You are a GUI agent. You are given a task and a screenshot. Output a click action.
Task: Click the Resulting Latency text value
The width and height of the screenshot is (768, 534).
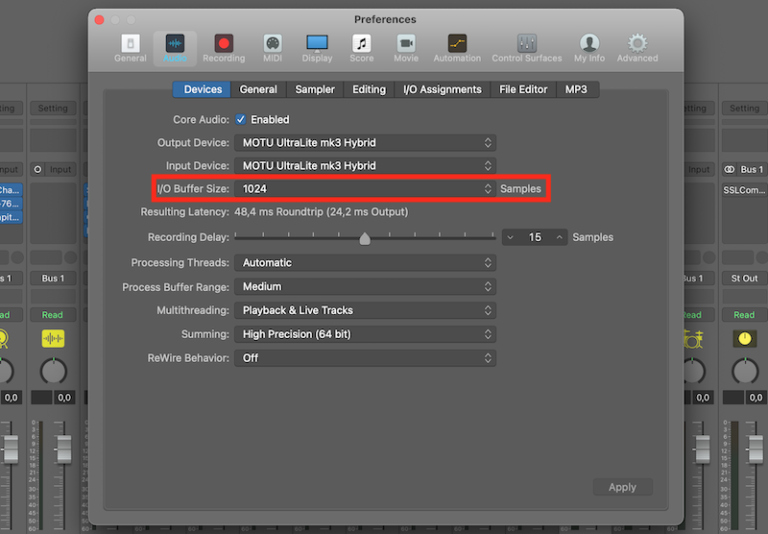click(x=321, y=212)
